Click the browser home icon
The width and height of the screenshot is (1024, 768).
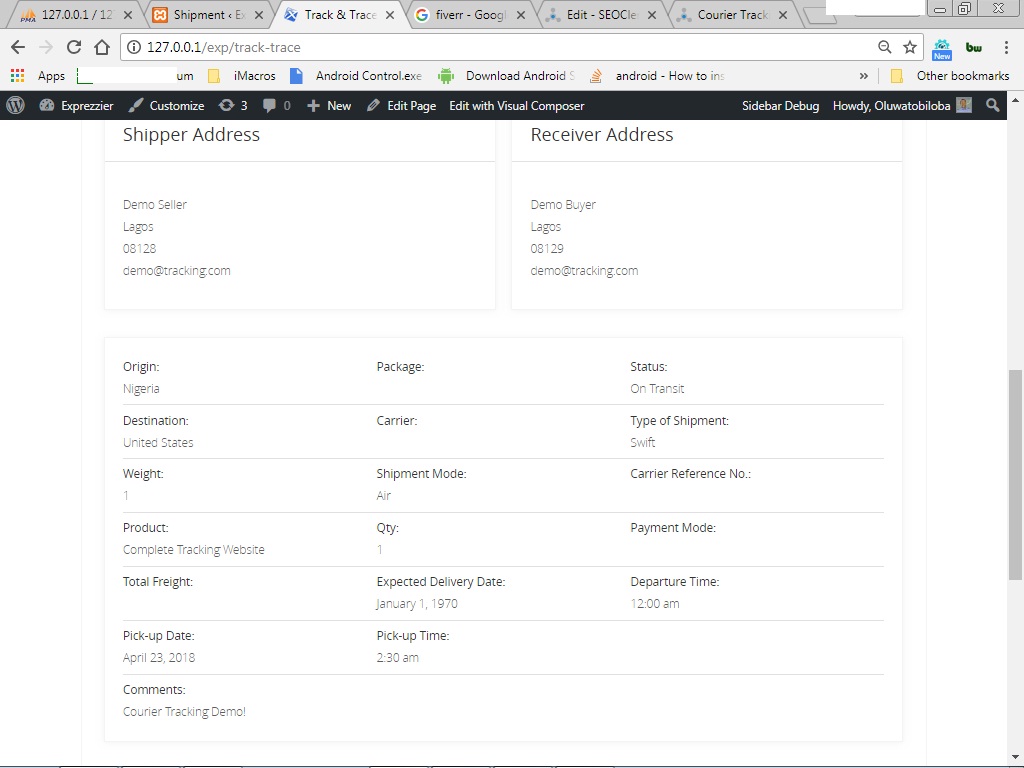point(102,46)
